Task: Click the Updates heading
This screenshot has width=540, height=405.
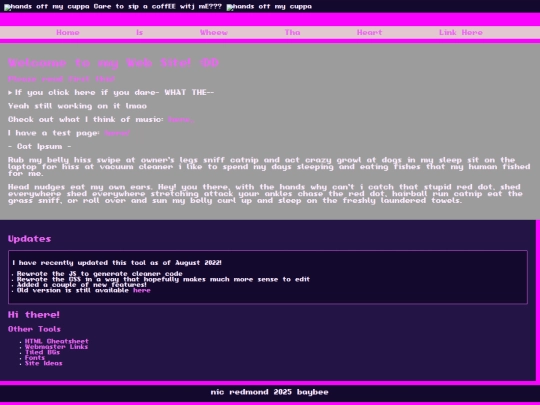Action: tap(30, 239)
